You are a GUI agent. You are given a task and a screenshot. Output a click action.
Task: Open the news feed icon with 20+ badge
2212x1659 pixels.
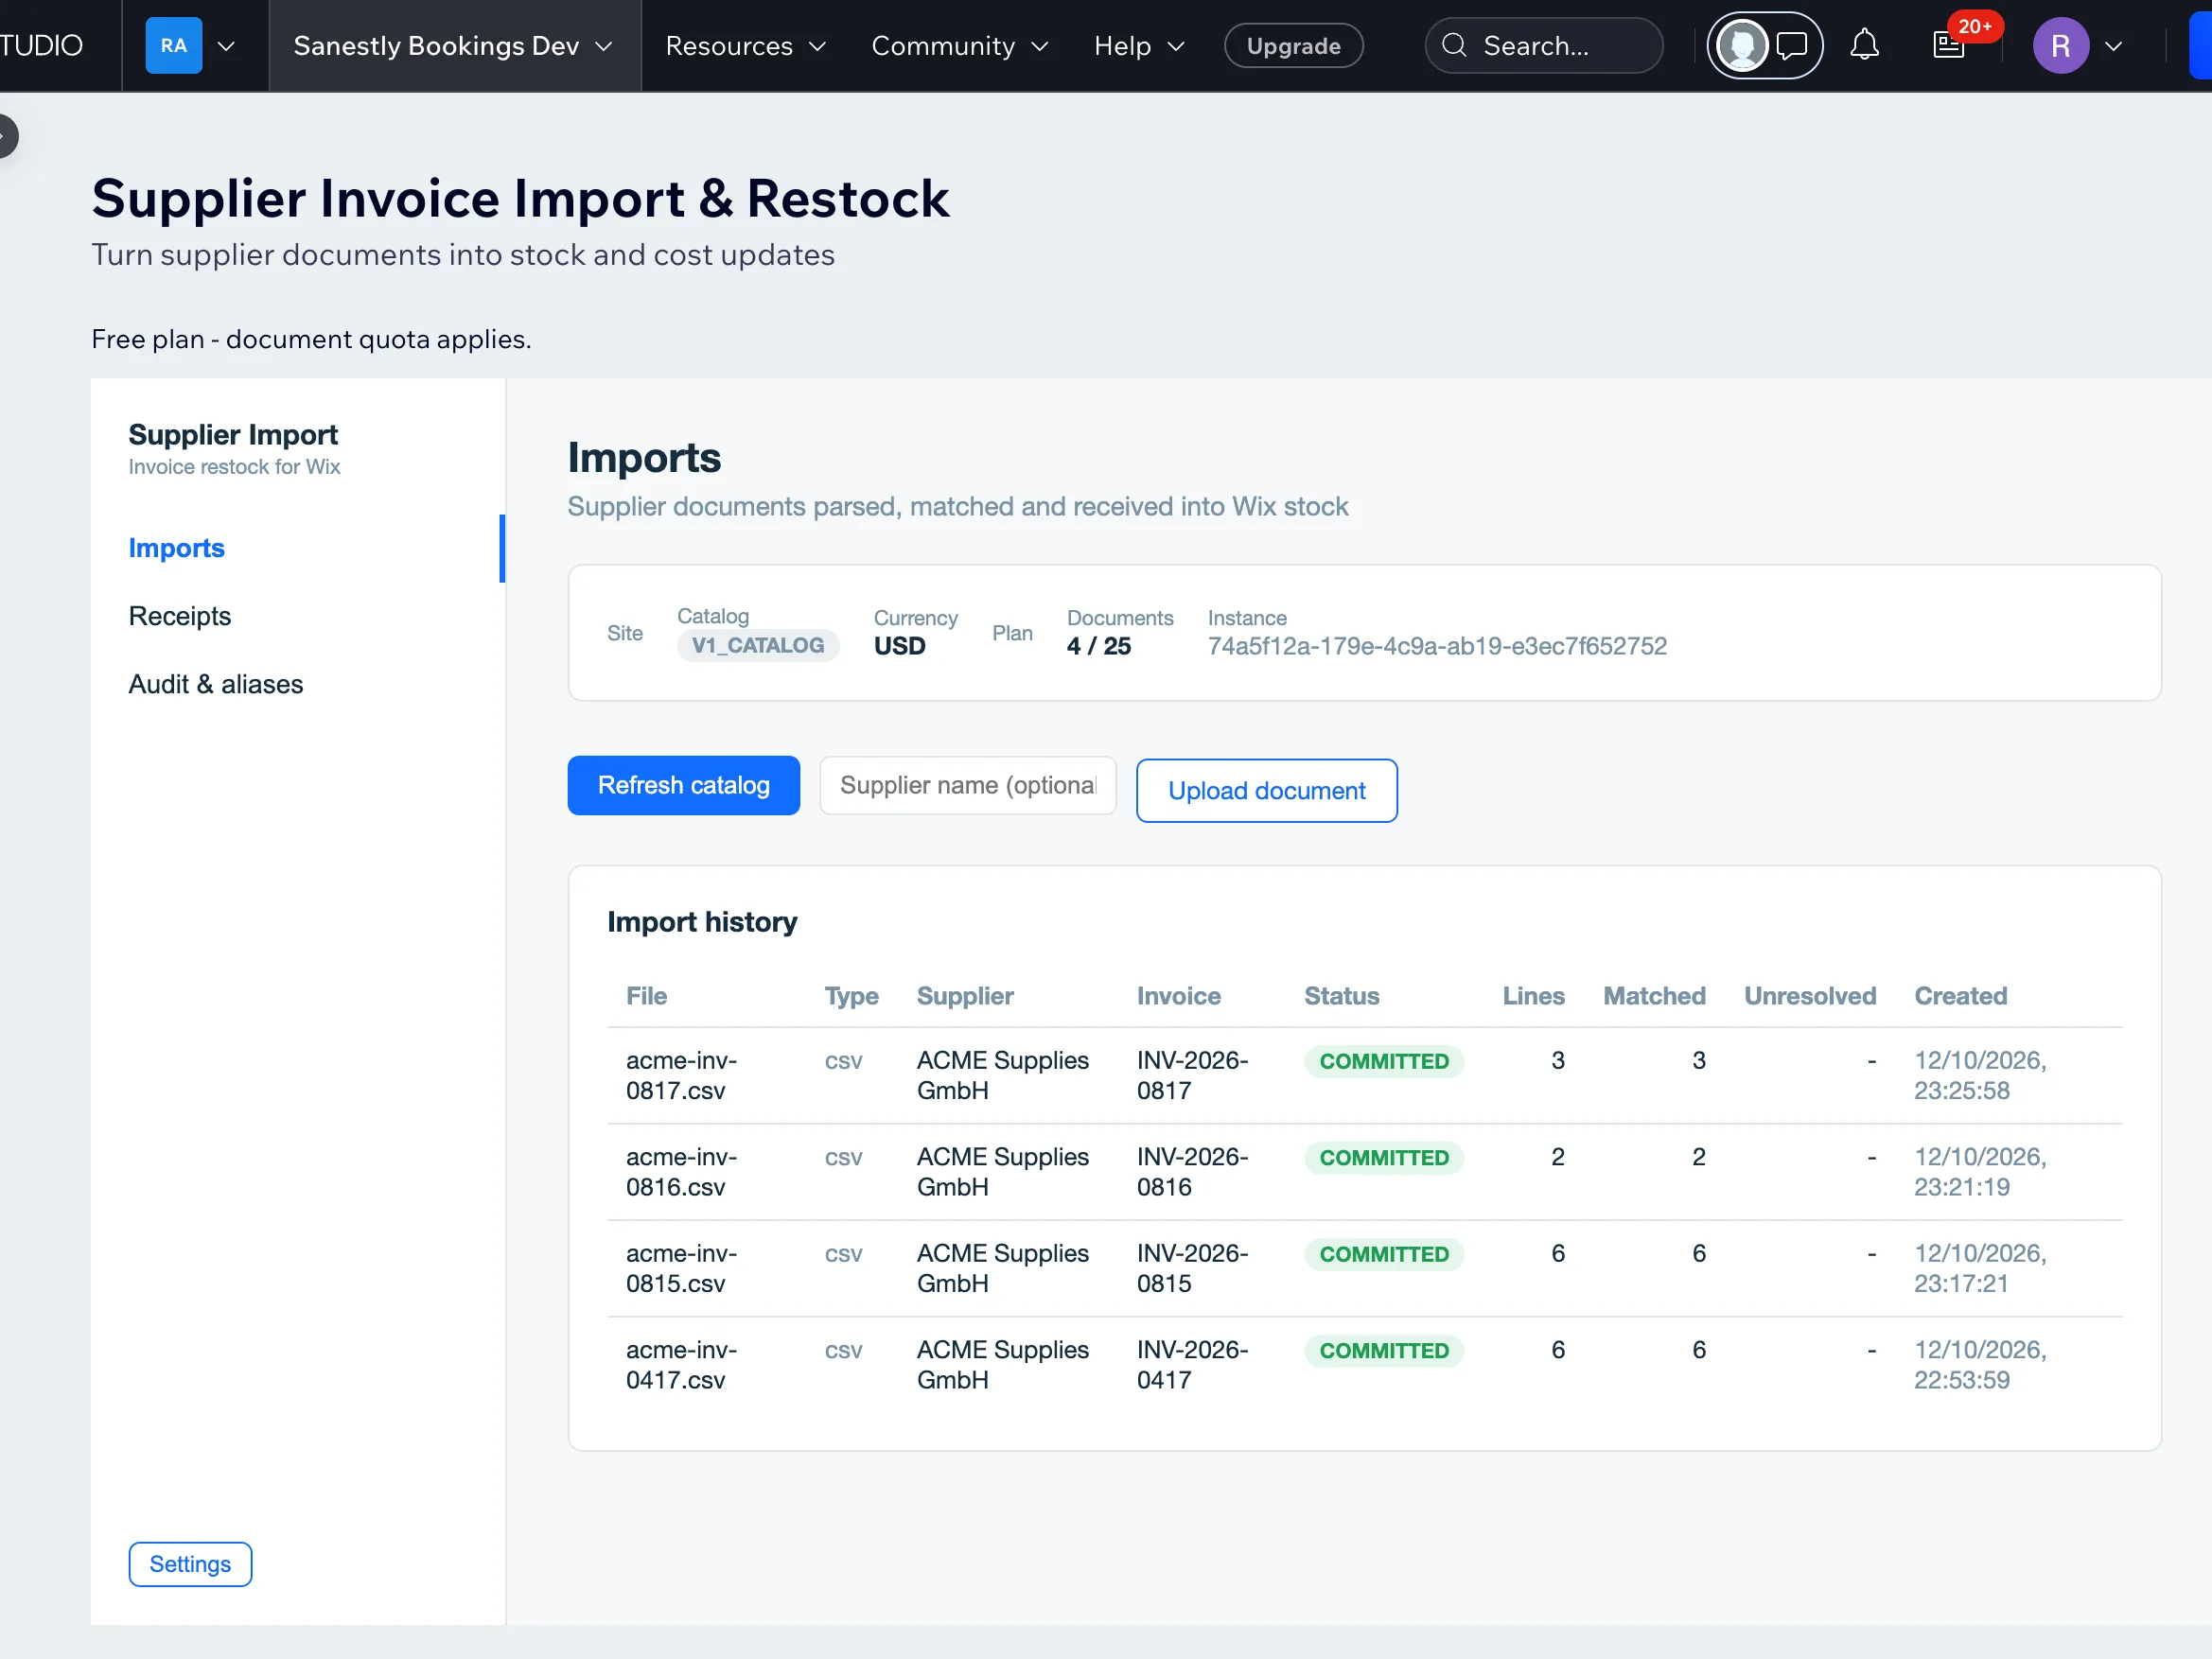[x=1950, y=45]
